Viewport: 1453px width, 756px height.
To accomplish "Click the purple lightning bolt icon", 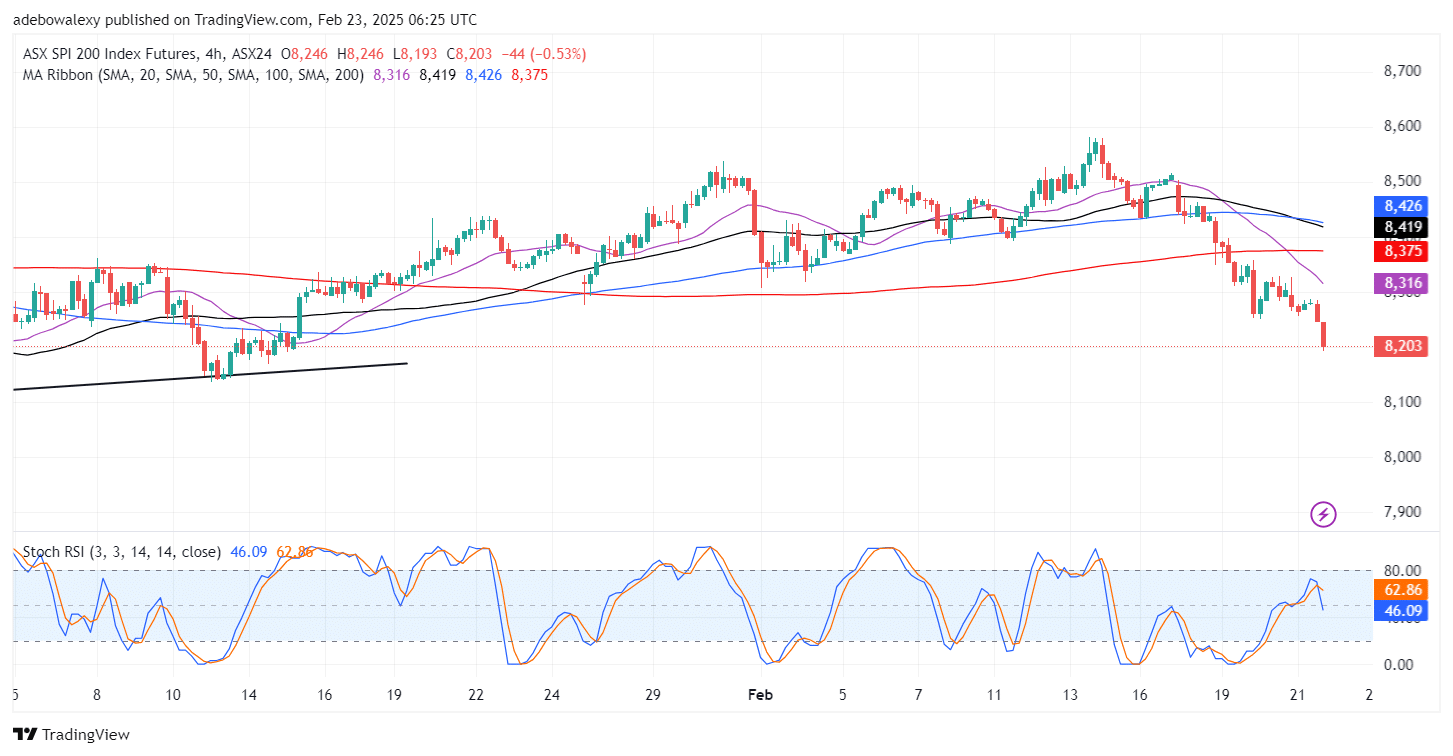I will [x=1323, y=515].
